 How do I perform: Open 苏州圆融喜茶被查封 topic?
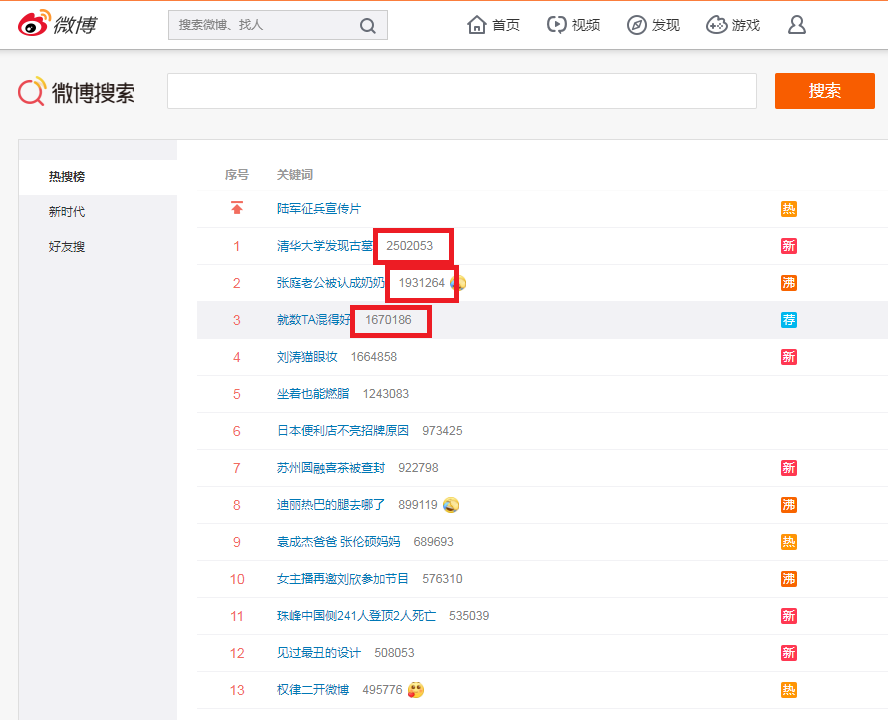(331, 468)
